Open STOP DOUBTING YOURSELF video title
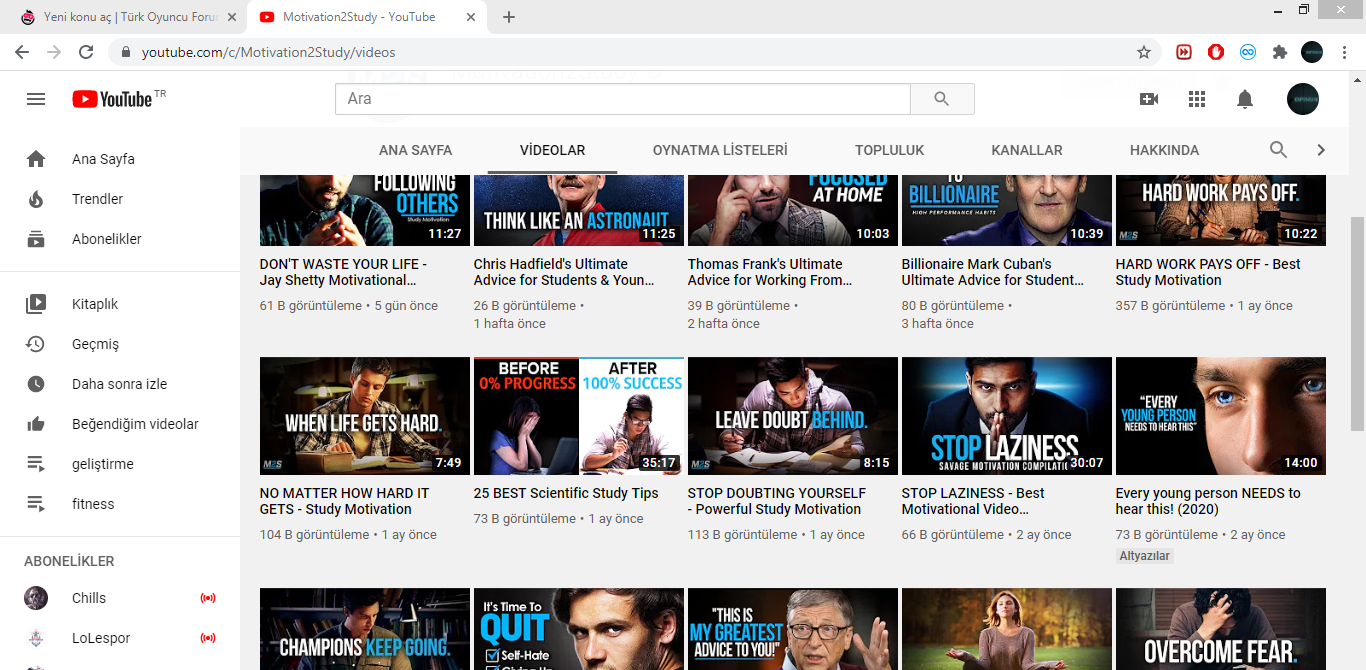This screenshot has width=1366, height=670. (x=777, y=501)
